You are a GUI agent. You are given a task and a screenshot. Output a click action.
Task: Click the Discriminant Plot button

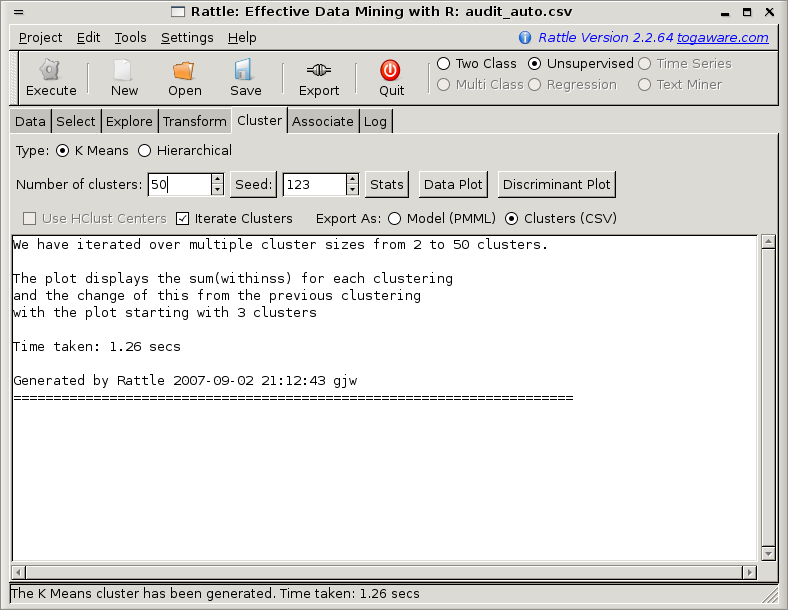tap(556, 184)
